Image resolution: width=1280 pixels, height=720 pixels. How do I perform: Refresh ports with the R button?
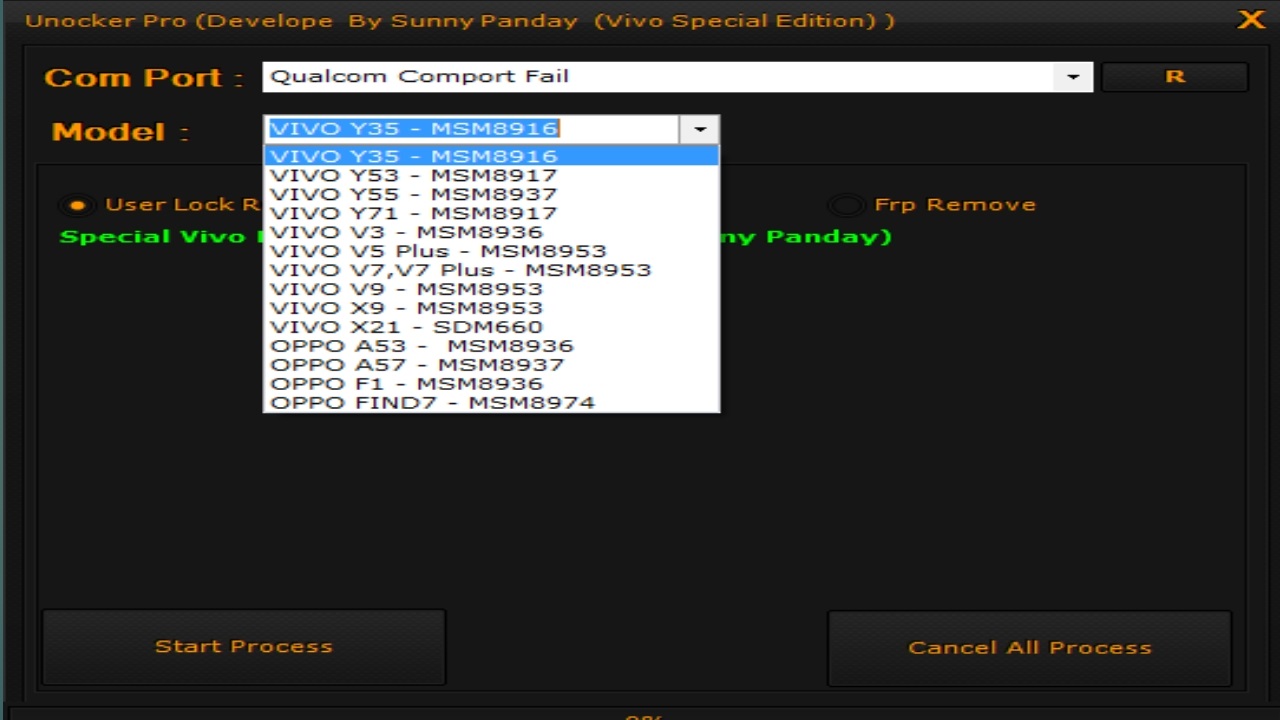[x=1175, y=77]
